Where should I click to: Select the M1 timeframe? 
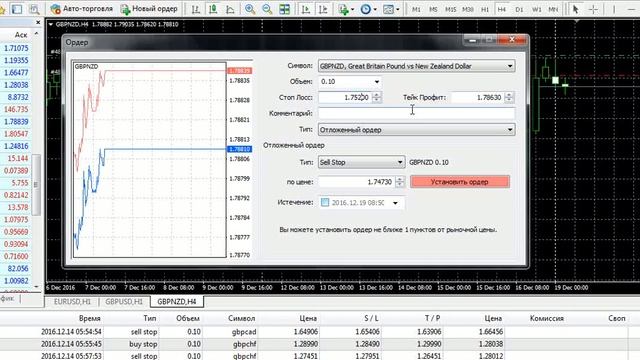coord(416,9)
